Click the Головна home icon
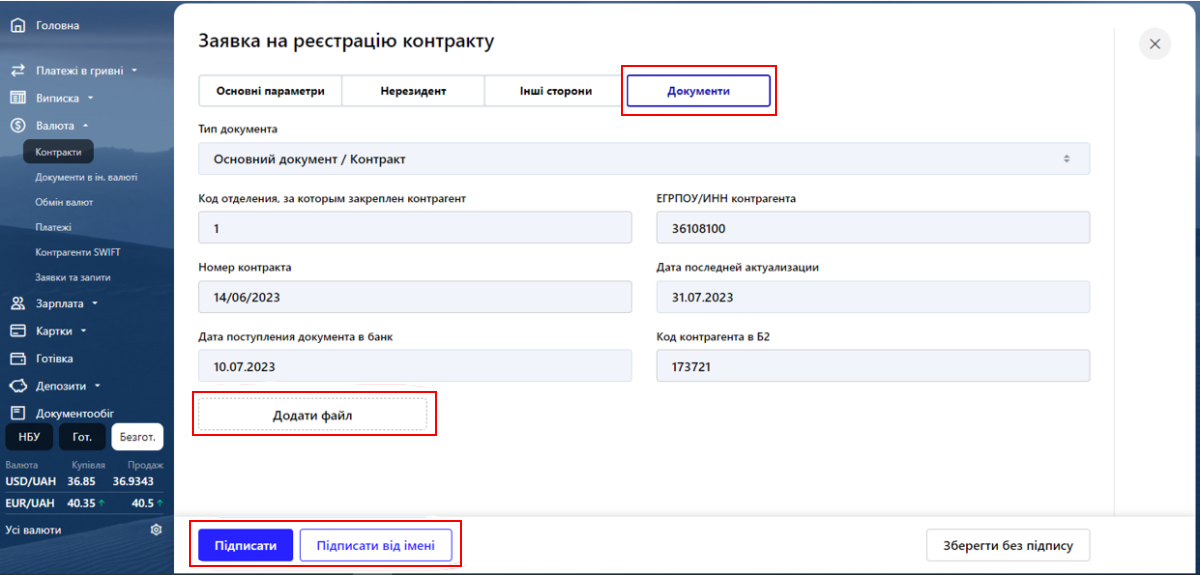The height and width of the screenshot is (575, 1200). 17,26
